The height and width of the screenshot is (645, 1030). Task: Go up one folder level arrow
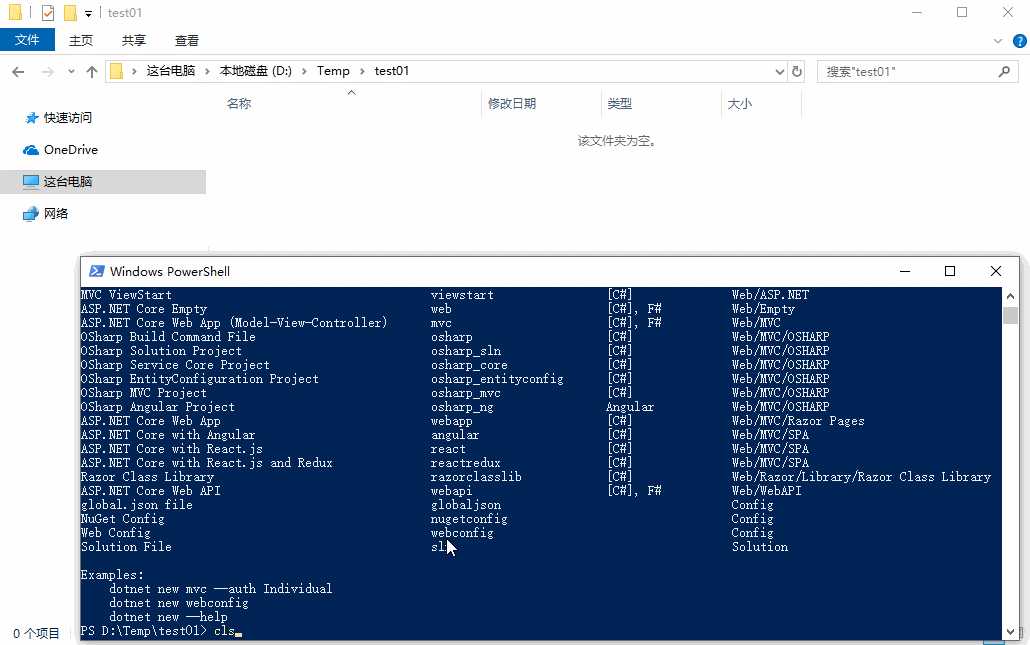[x=92, y=72]
